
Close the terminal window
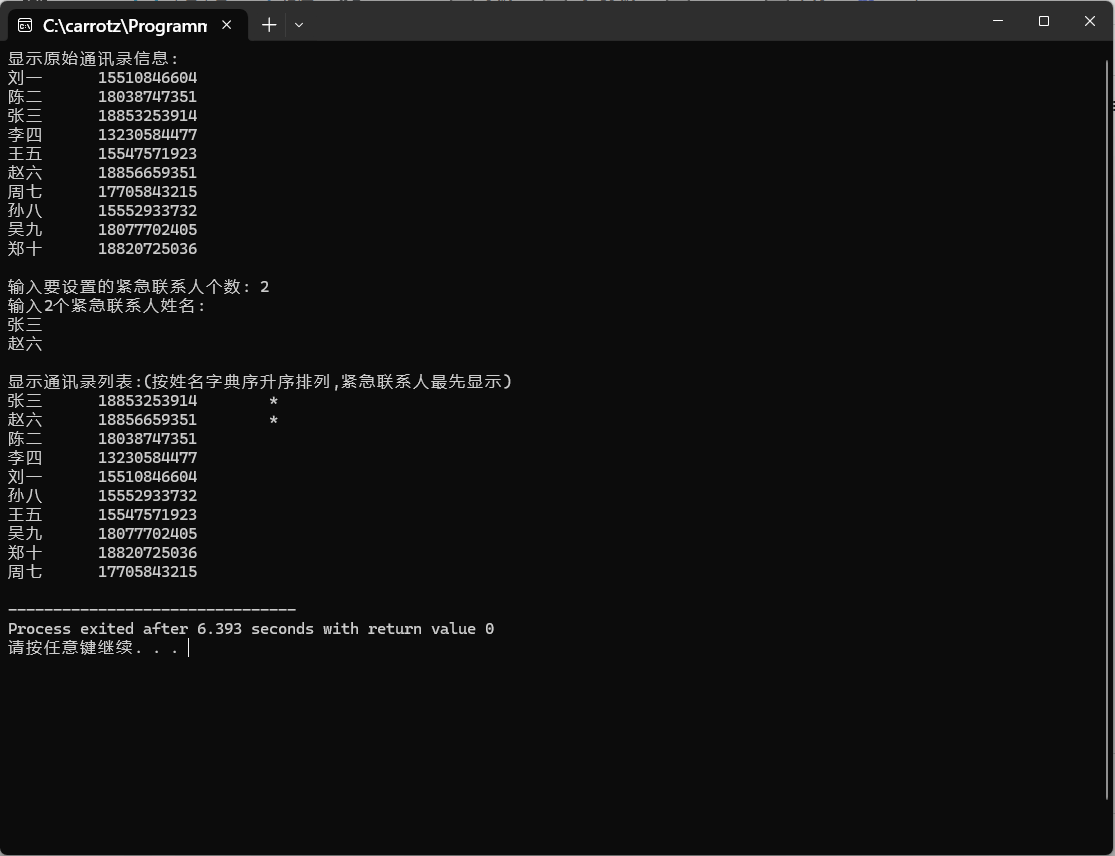coord(1089,21)
